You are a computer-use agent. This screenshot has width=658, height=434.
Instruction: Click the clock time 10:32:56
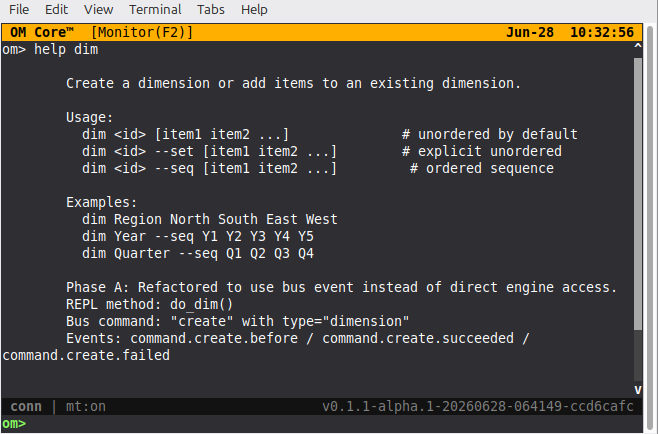pyautogui.click(x=602, y=32)
